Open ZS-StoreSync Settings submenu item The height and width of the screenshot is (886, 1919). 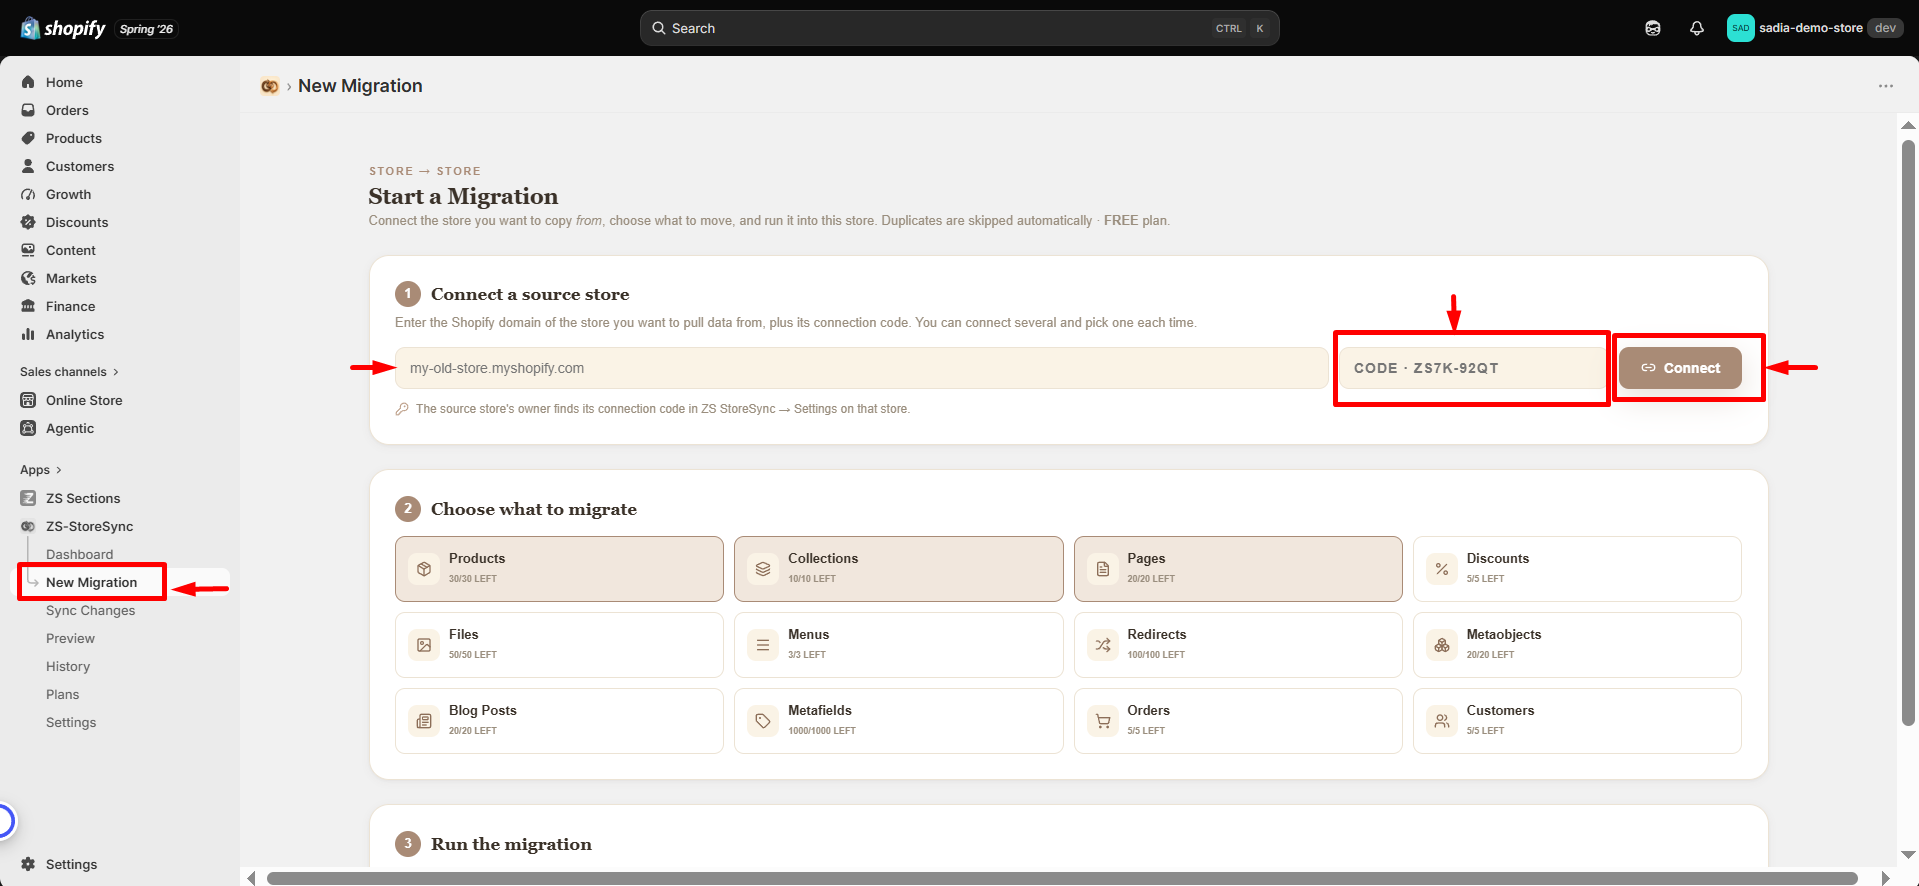click(x=71, y=722)
